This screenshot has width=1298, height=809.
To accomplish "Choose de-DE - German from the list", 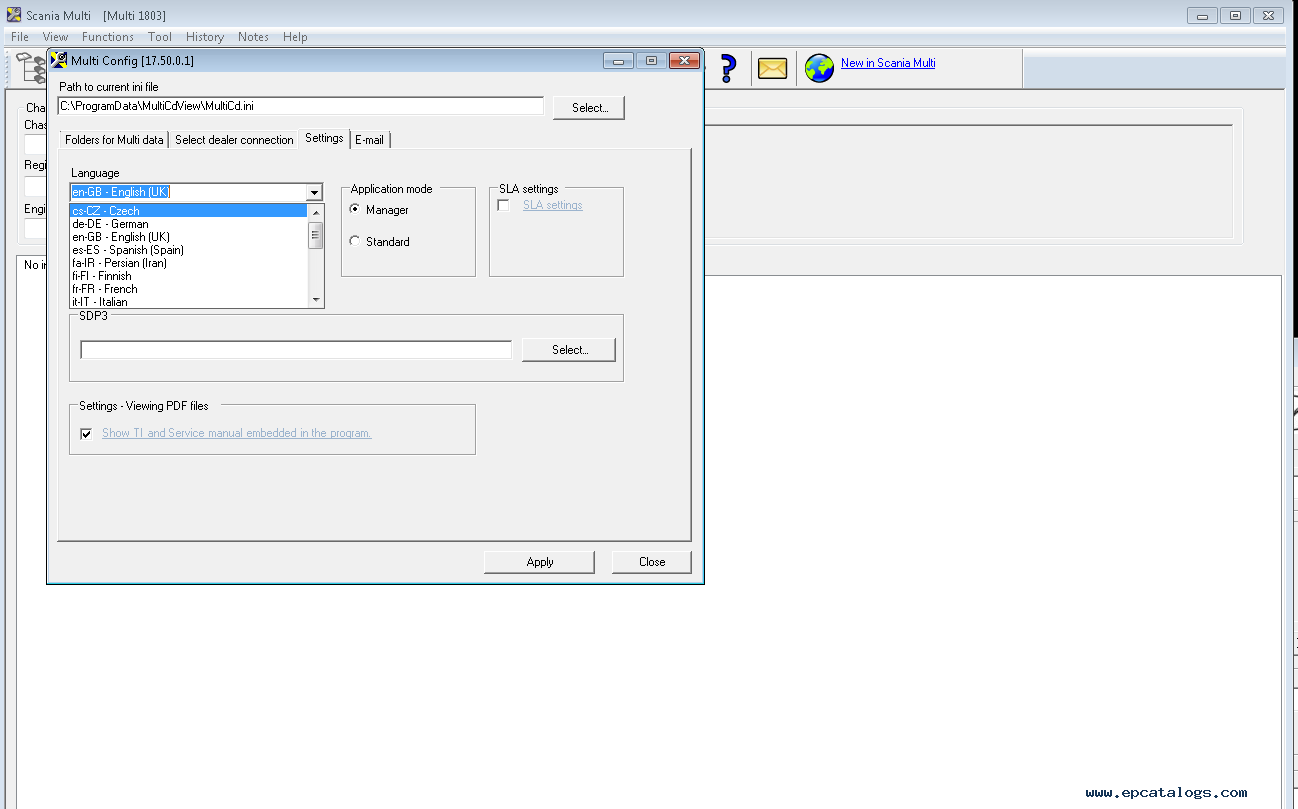I will pos(188,224).
